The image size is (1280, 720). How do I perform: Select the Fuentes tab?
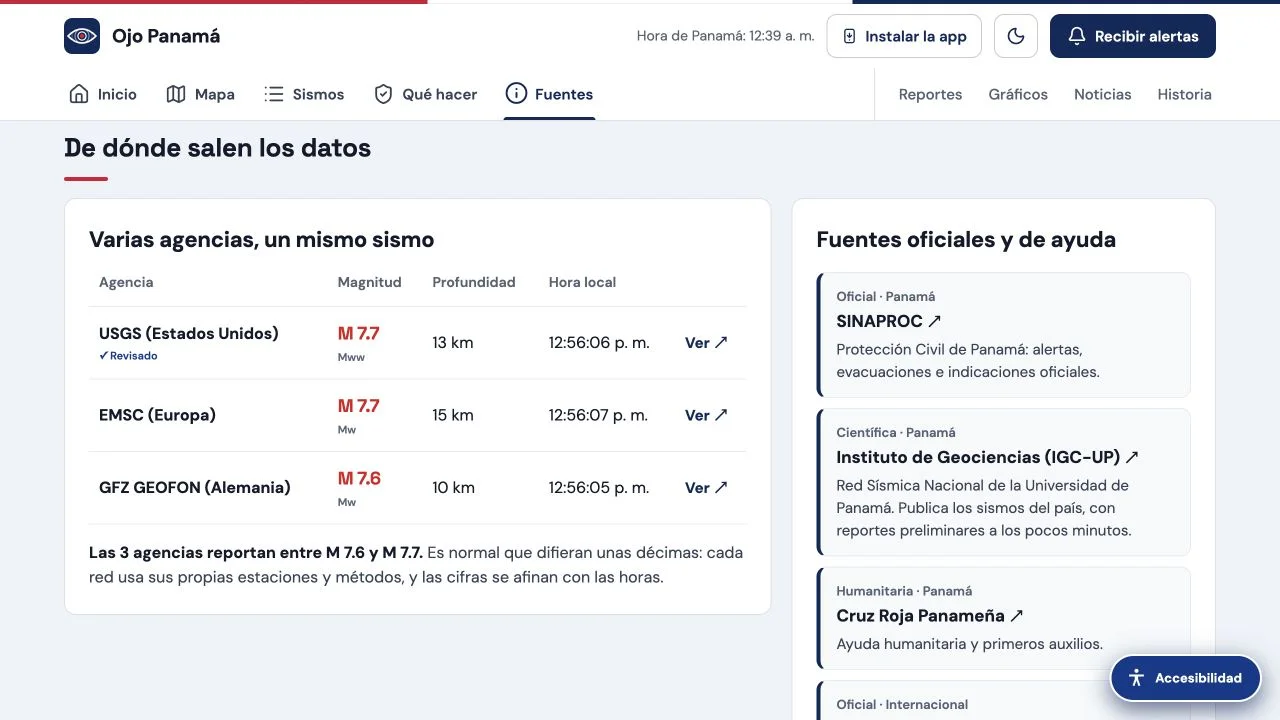tap(549, 94)
